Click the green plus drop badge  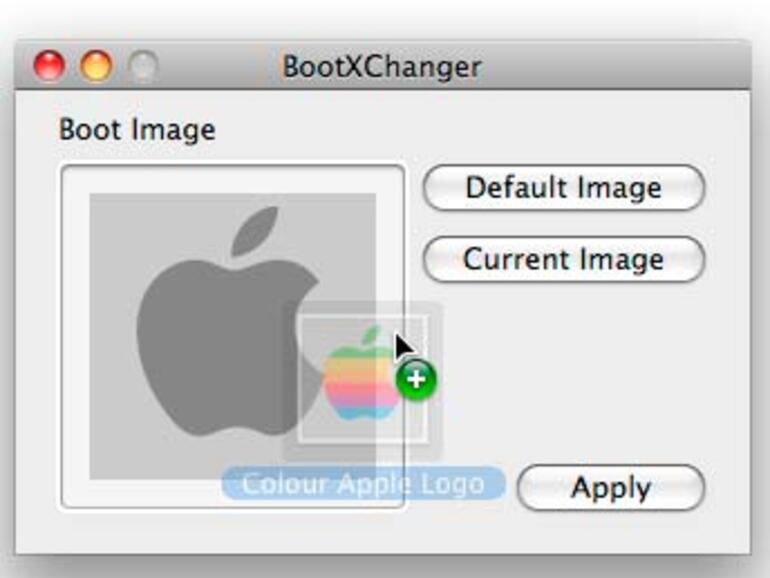(416, 380)
